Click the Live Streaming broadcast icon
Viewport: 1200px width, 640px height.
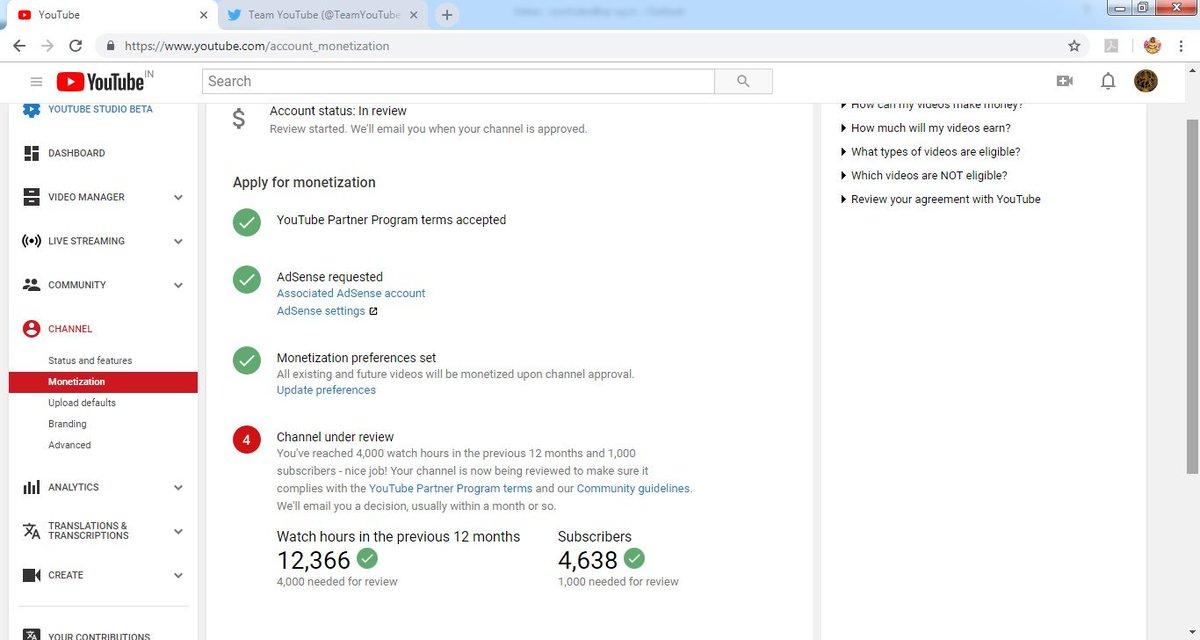click(x=31, y=241)
